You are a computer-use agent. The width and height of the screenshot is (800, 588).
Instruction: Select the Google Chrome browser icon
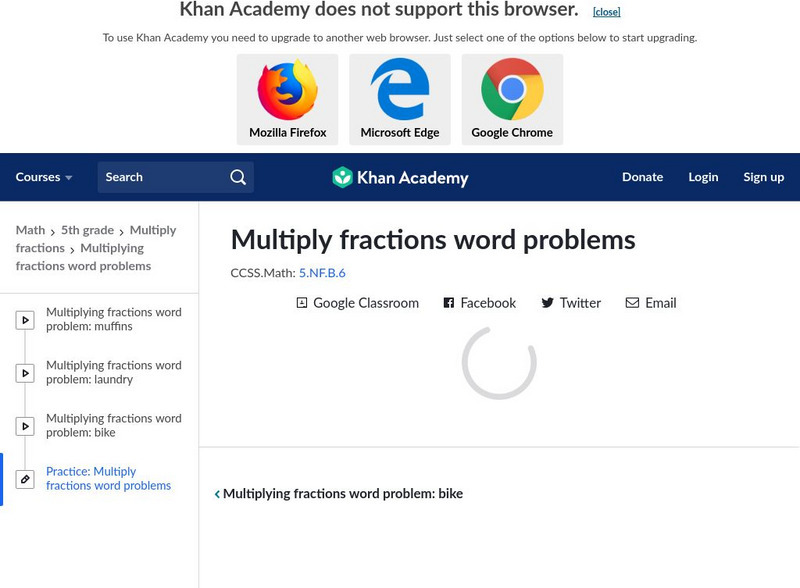coord(512,90)
